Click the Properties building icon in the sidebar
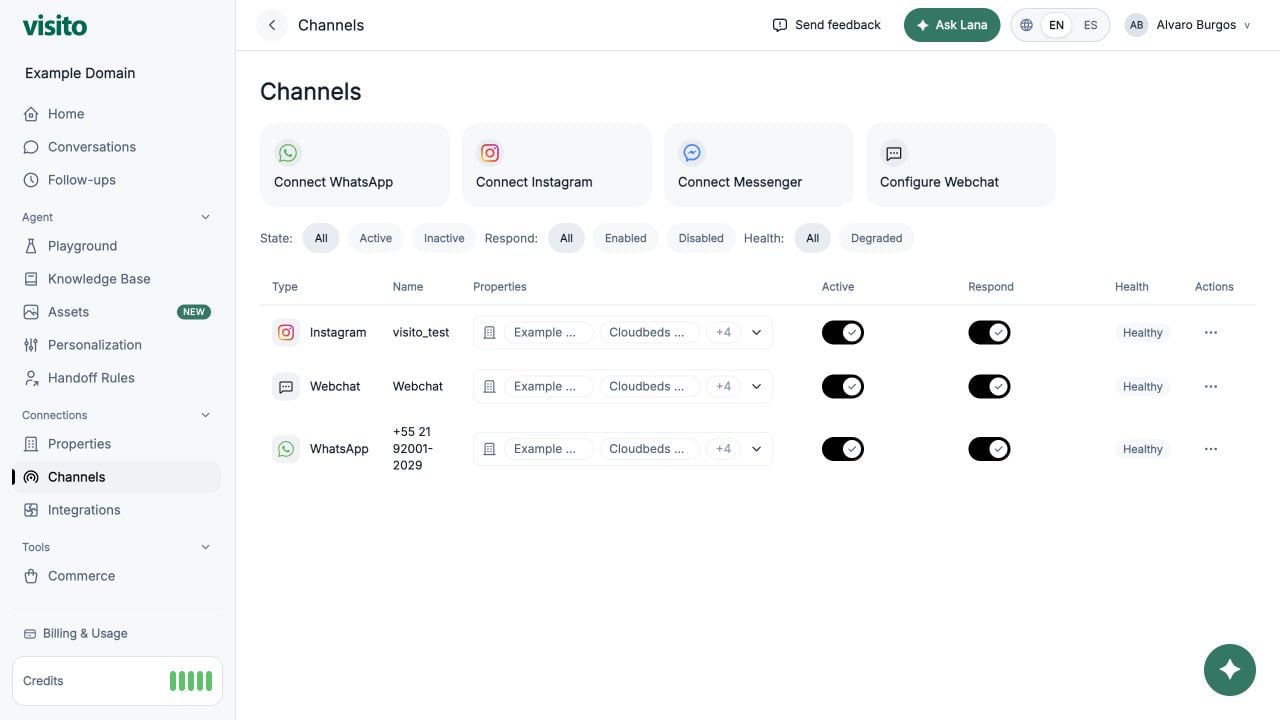The image size is (1280, 720). click(x=31, y=444)
